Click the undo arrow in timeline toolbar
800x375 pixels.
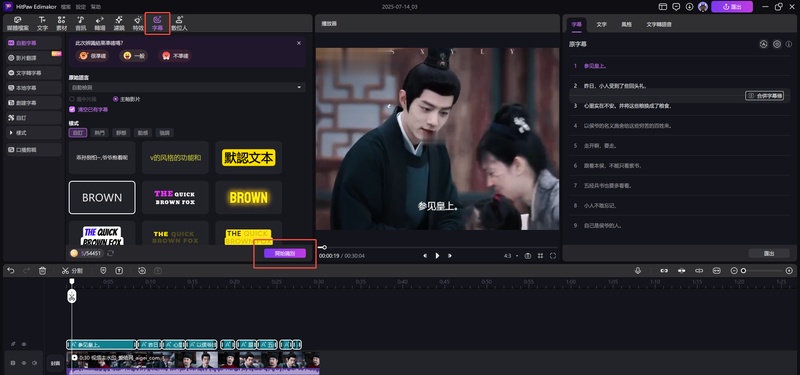(x=11, y=271)
